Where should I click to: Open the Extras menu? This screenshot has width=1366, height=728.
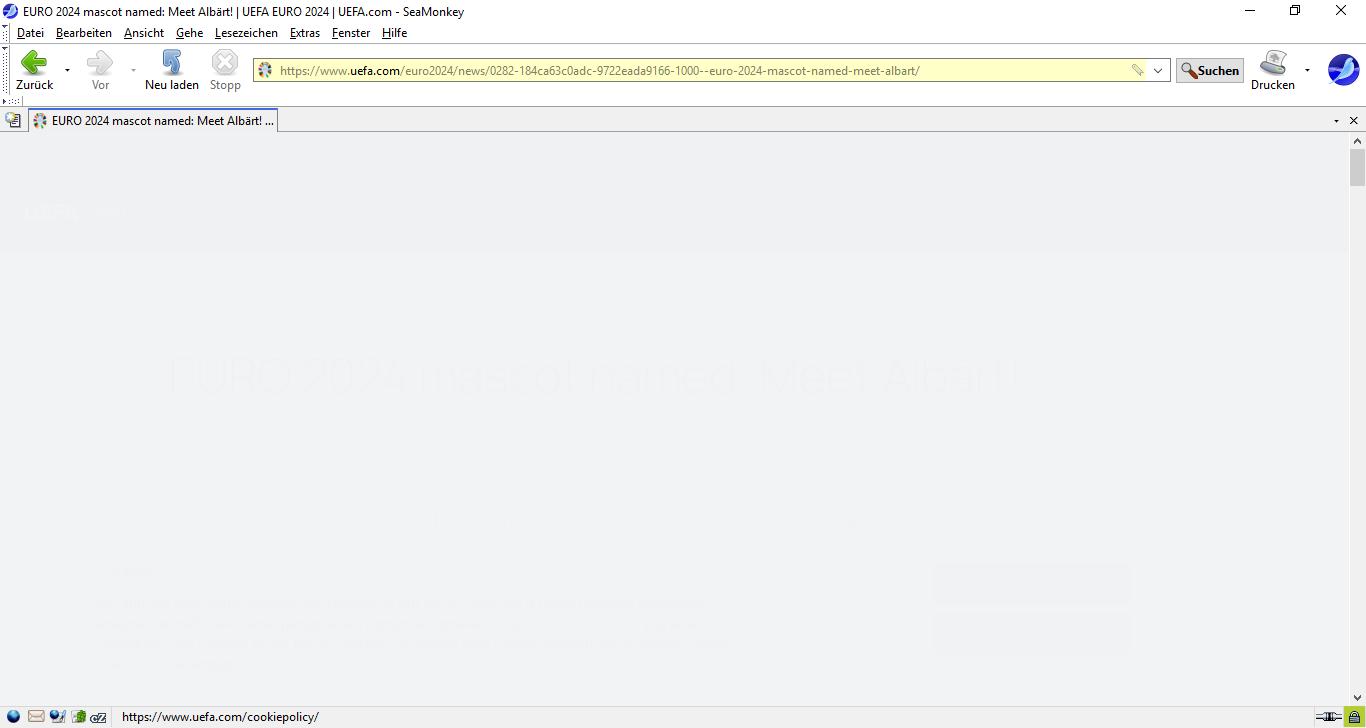tap(305, 33)
